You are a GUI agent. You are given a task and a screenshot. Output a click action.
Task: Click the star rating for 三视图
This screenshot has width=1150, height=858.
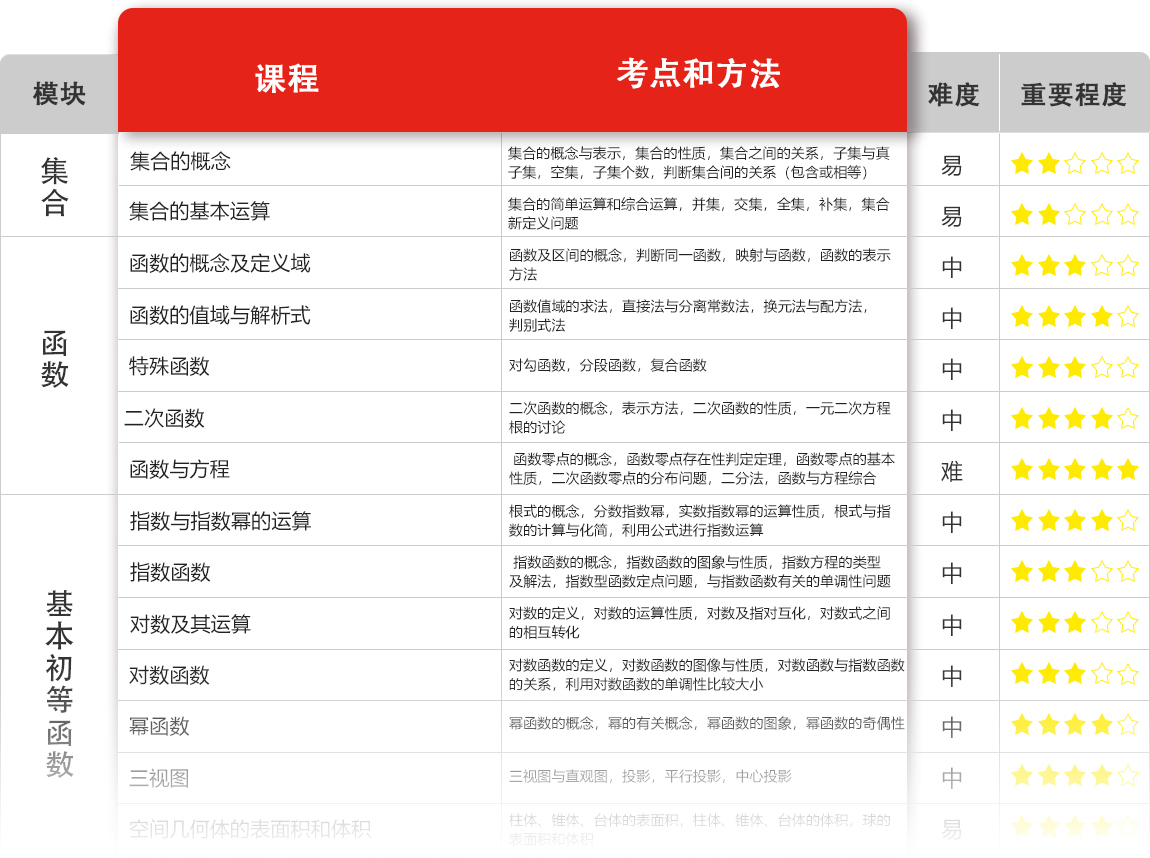(x=1074, y=775)
